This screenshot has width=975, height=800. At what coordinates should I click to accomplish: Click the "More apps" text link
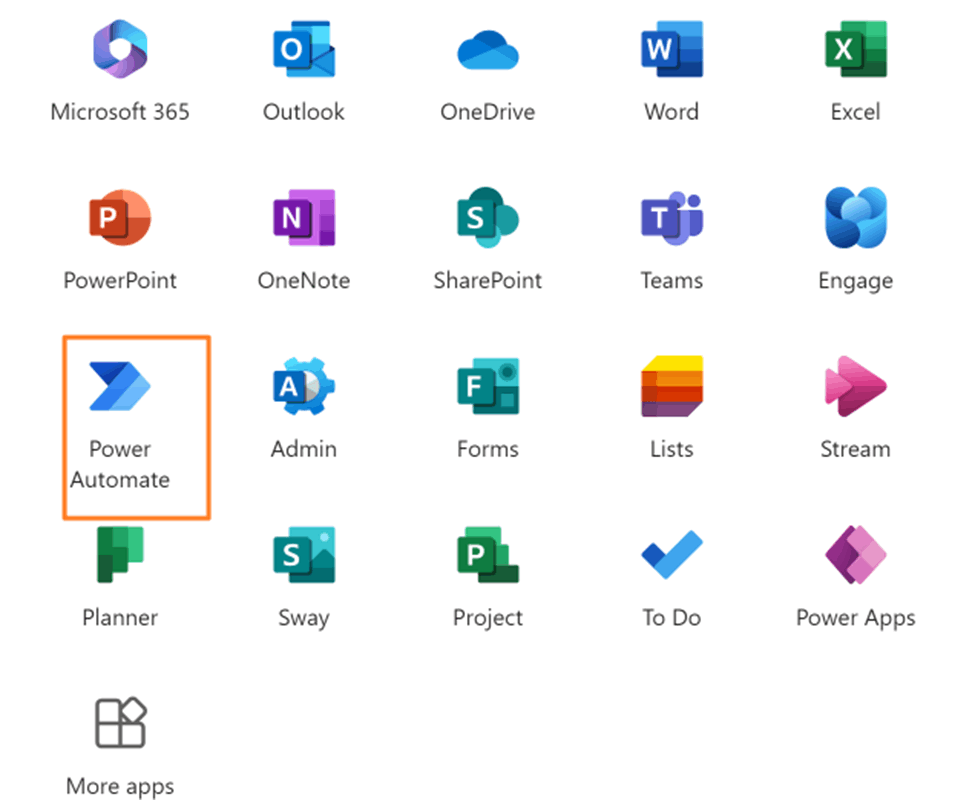(120, 787)
